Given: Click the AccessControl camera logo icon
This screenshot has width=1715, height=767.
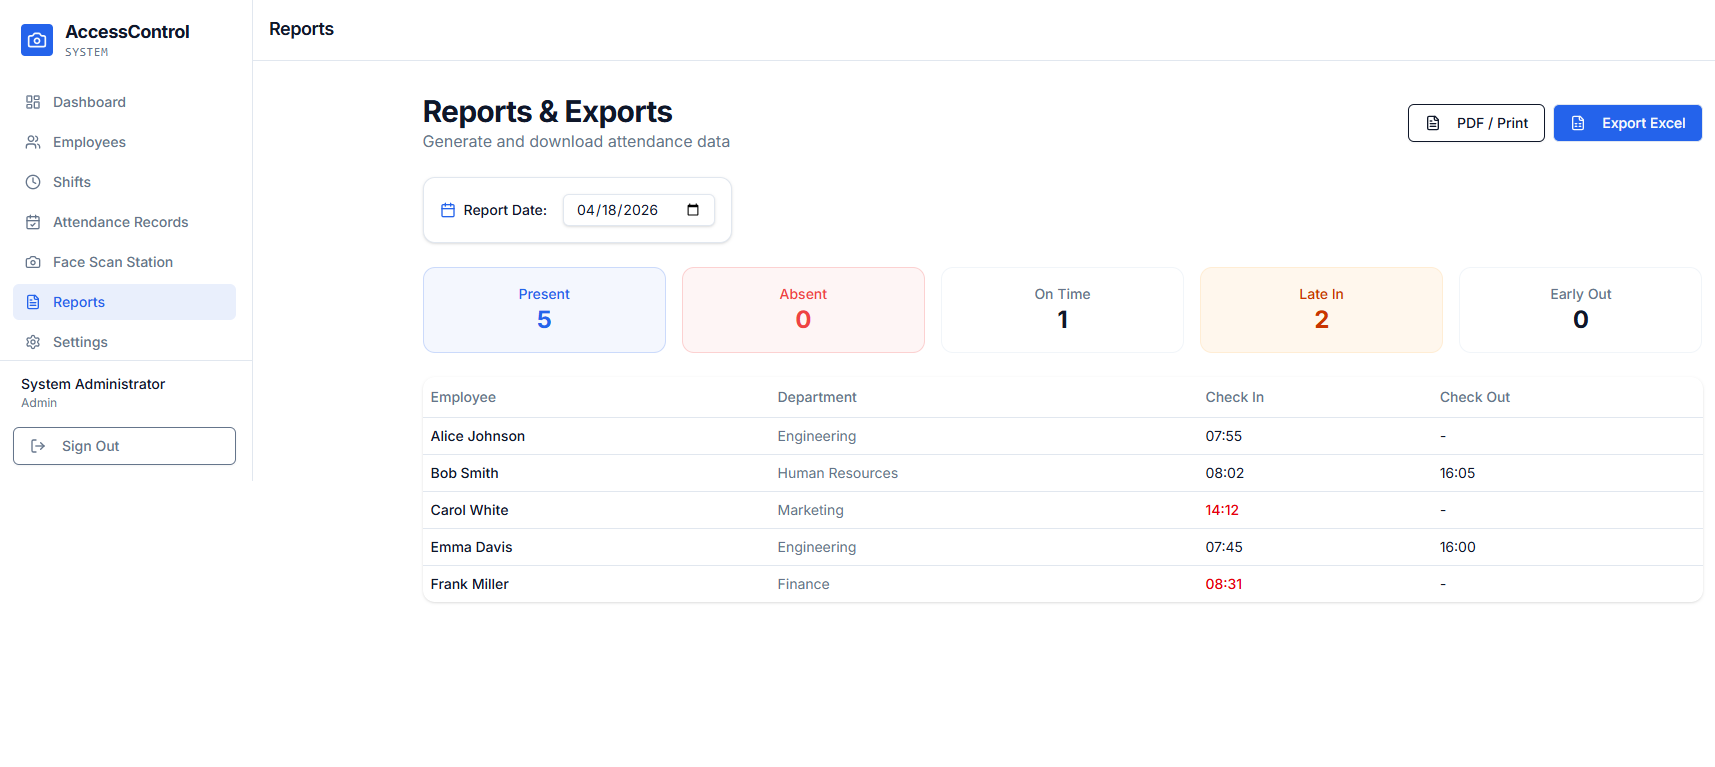Looking at the screenshot, I should coord(37,40).
